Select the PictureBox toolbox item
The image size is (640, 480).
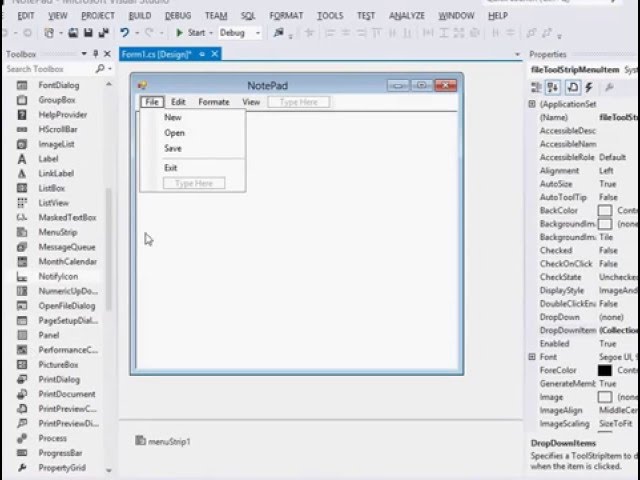[53, 364]
